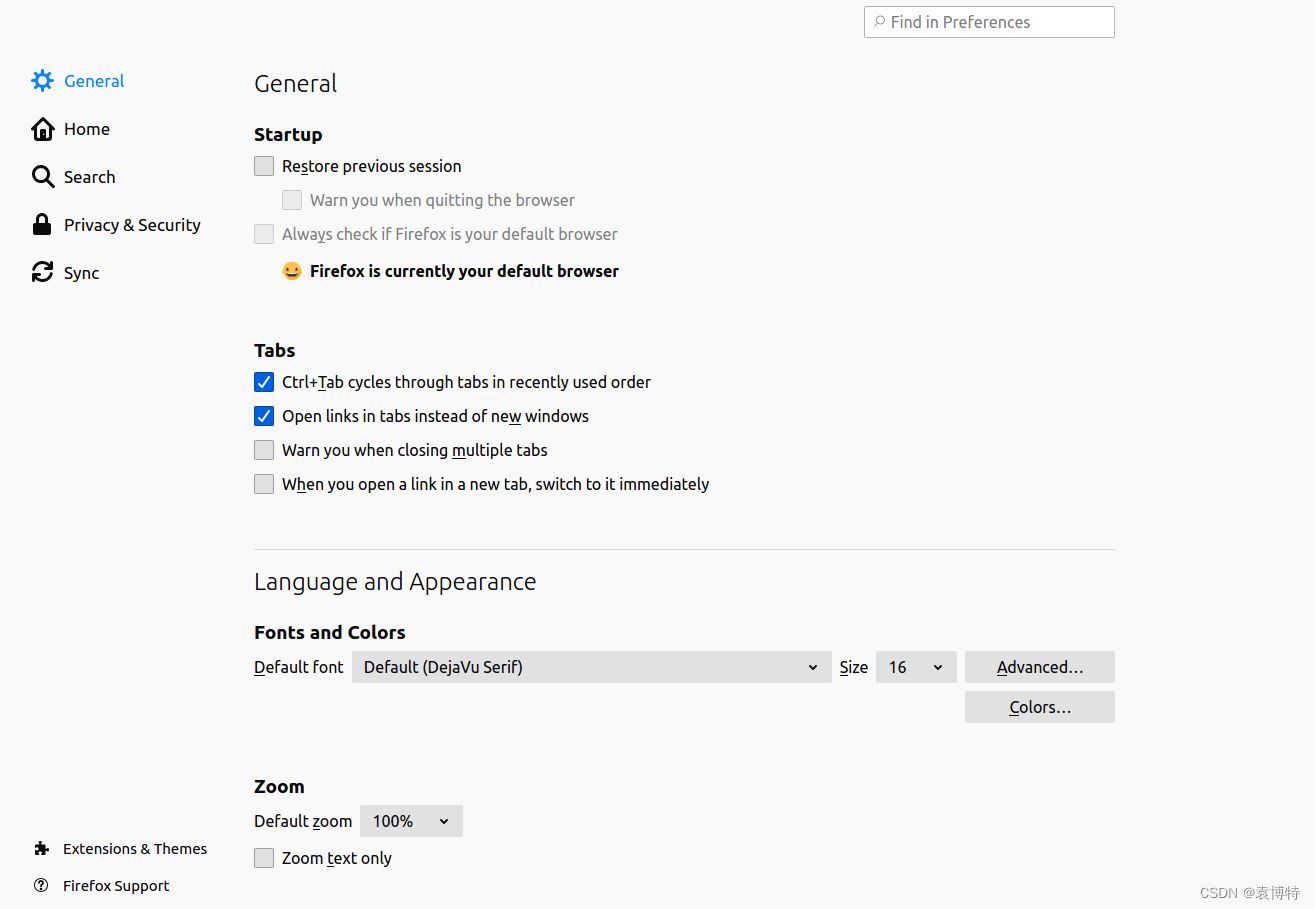Click the Zoom section heading

point(279,786)
